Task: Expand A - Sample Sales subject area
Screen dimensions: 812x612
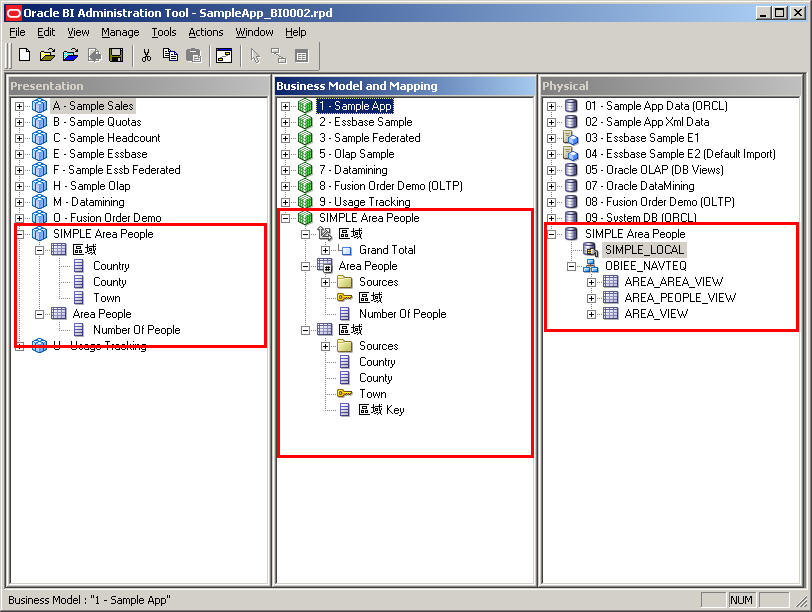Action: (x=20, y=106)
